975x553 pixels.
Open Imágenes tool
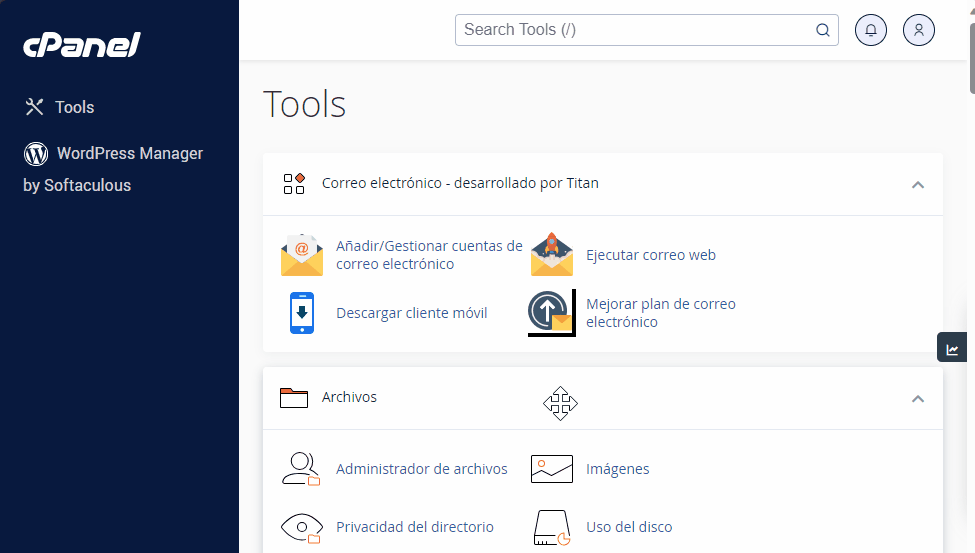[x=617, y=469]
